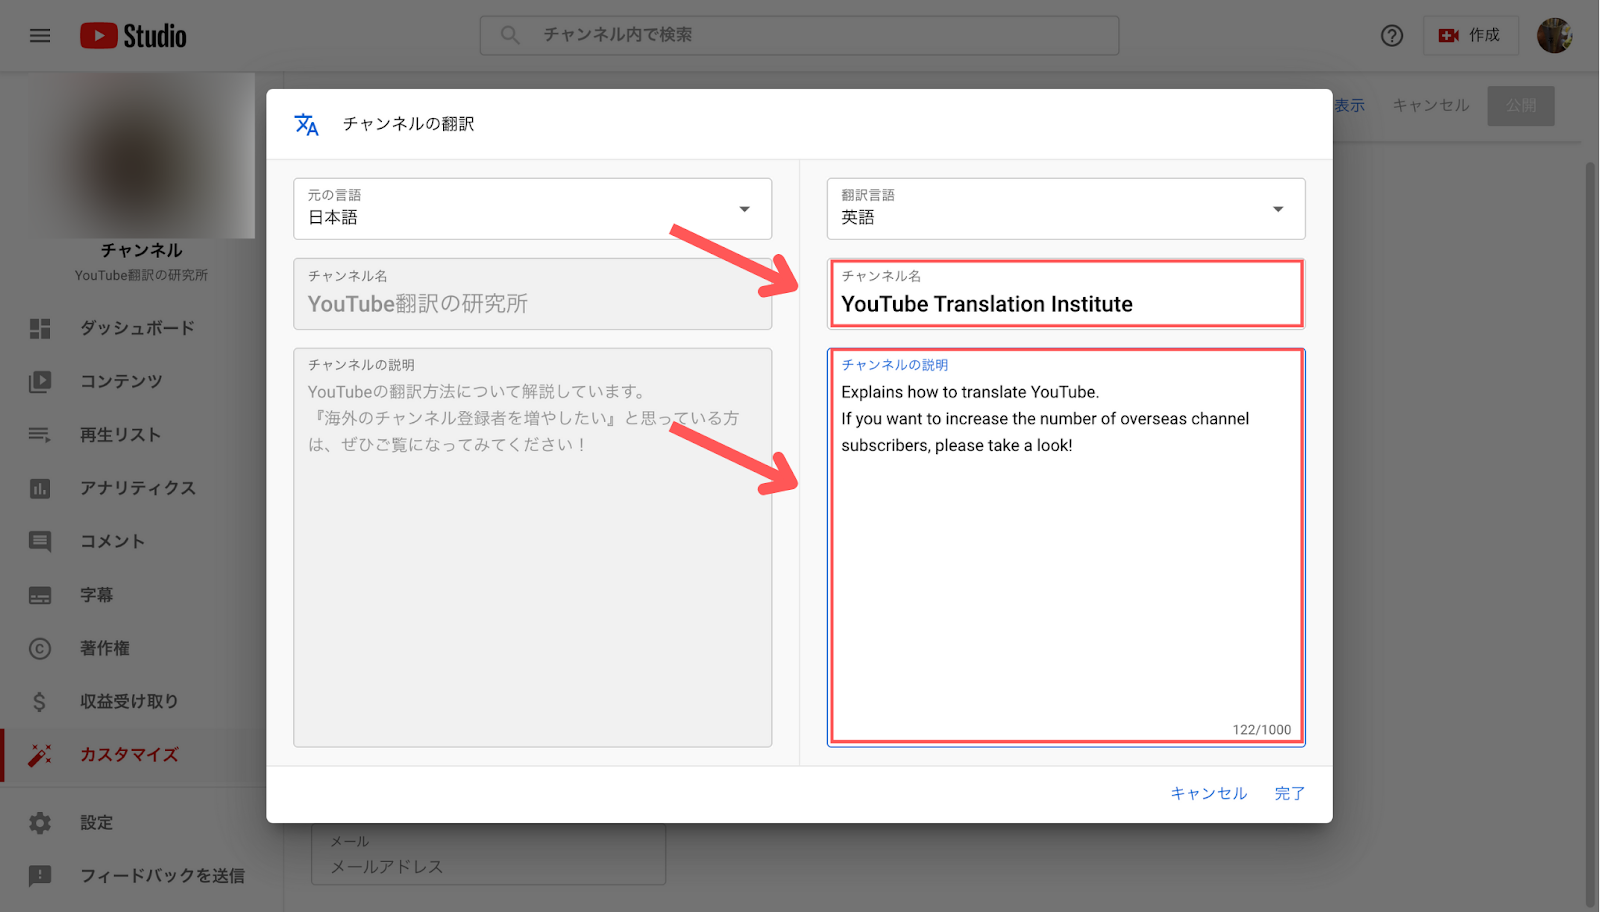Click the translated channel name field

pos(1066,293)
